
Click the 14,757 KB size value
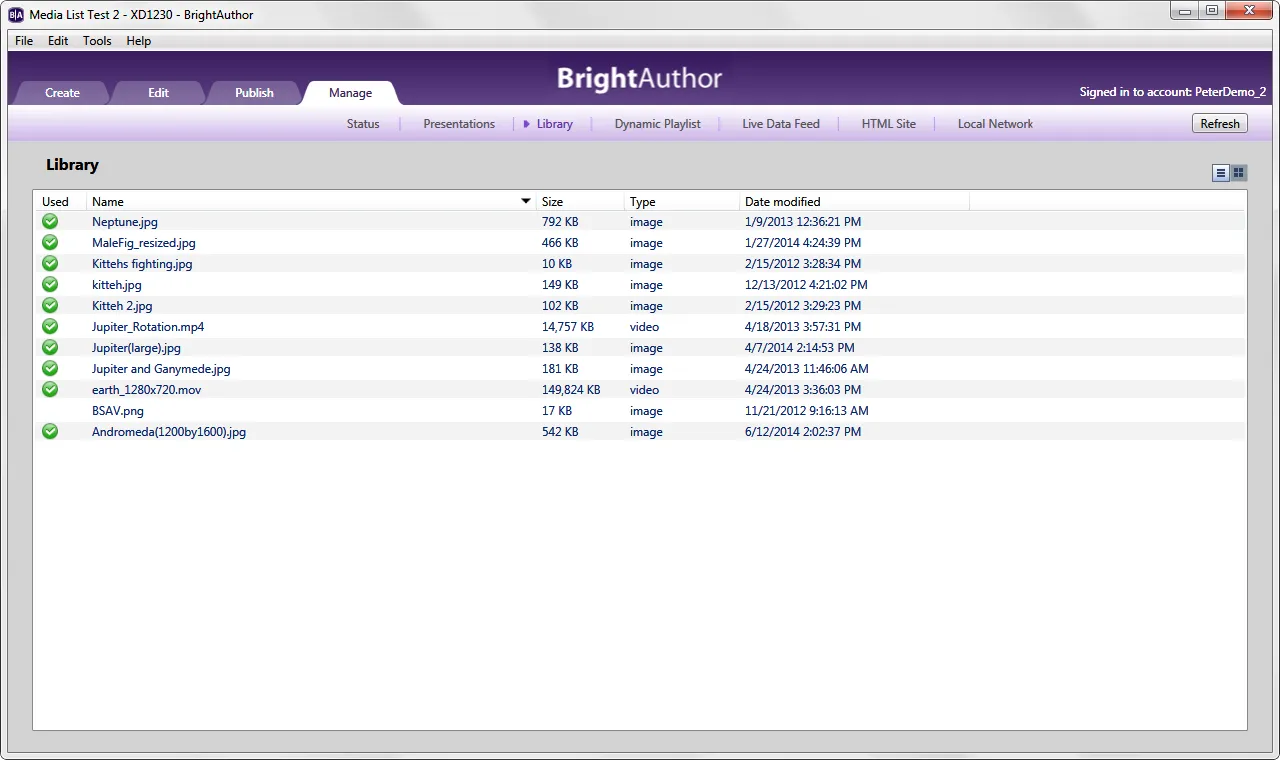click(x=568, y=327)
